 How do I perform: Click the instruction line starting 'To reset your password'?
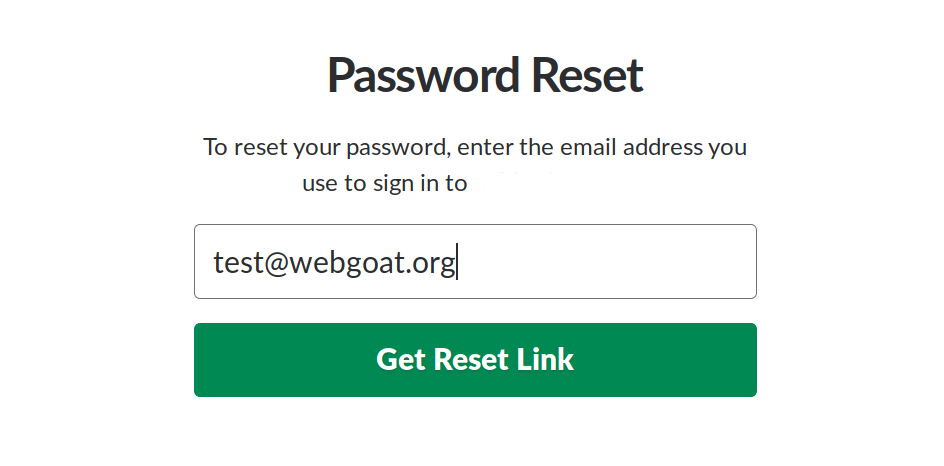(475, 147)
